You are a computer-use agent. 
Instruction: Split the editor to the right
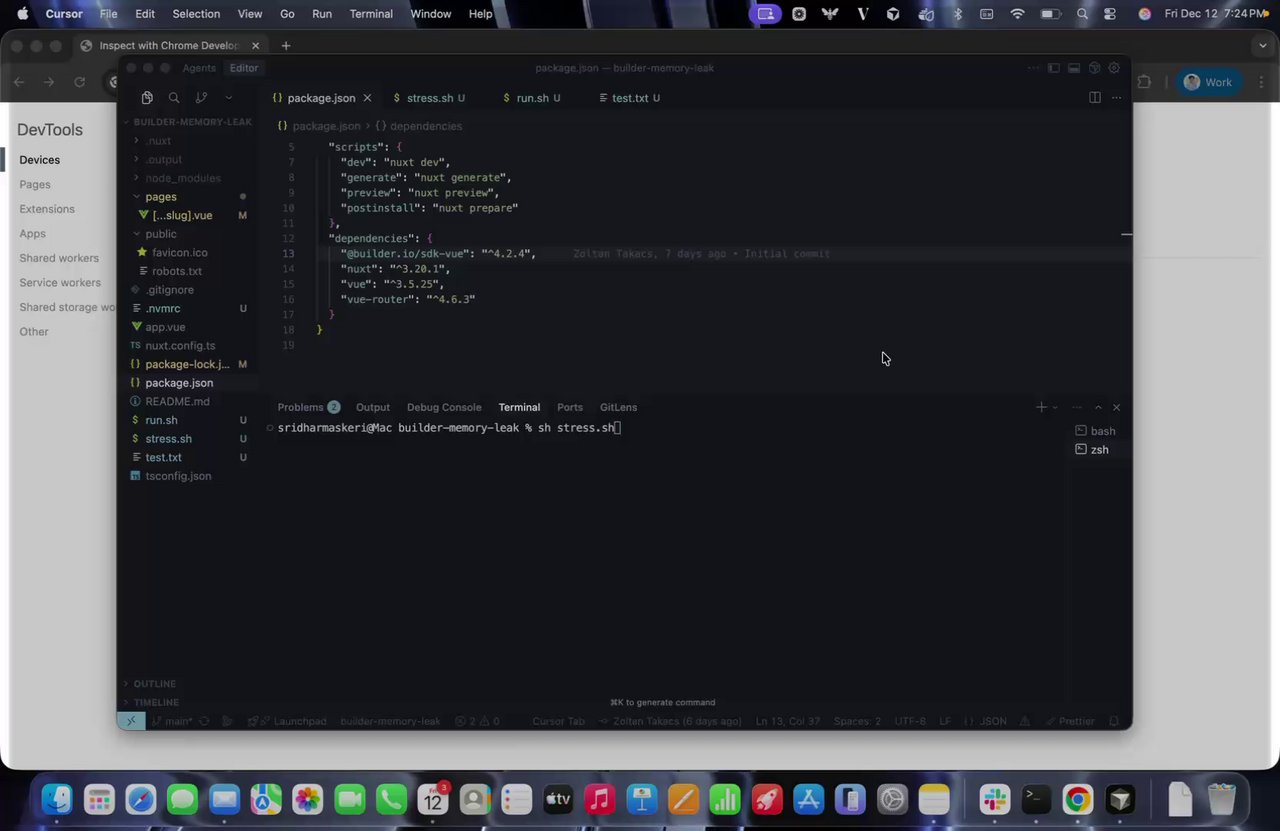1095,98
